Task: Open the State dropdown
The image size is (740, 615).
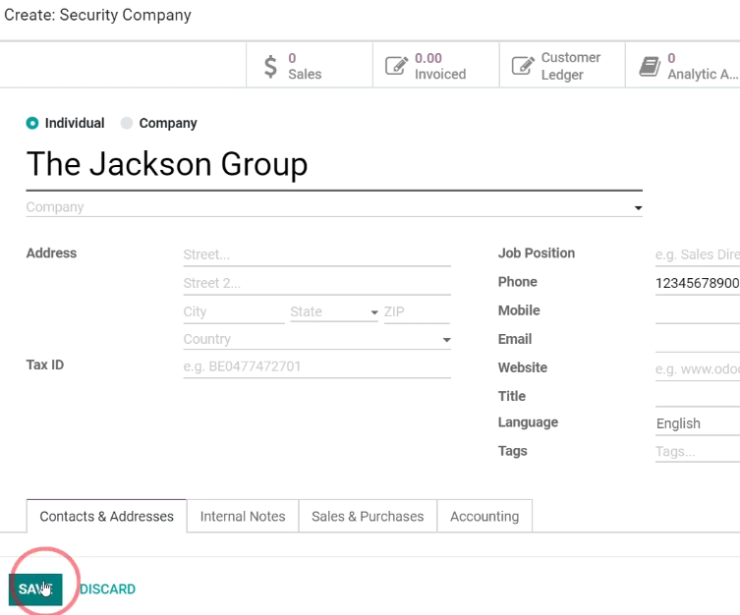Action: [x=334, y=312]
